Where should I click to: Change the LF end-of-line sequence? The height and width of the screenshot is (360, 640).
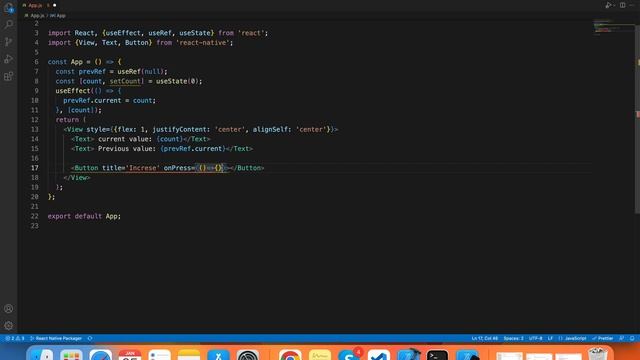pos(550,338)
